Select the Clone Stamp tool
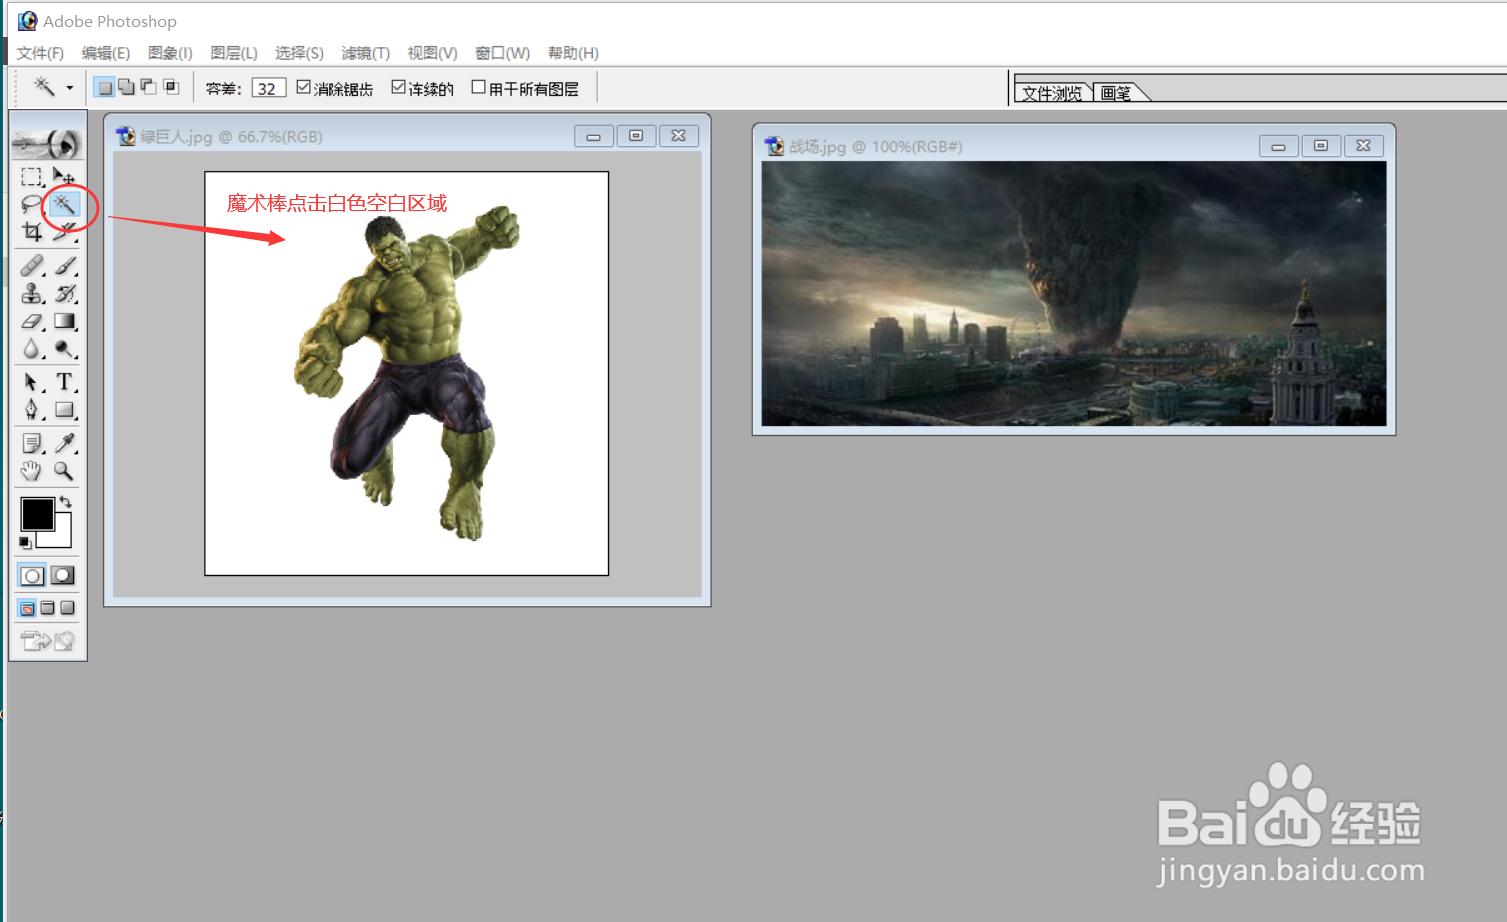This screenshot has width=1507, height=922. coord(32,294)
